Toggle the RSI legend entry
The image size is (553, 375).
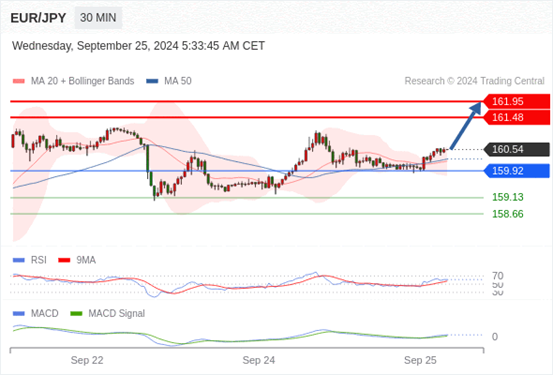[x=30, y=260]
